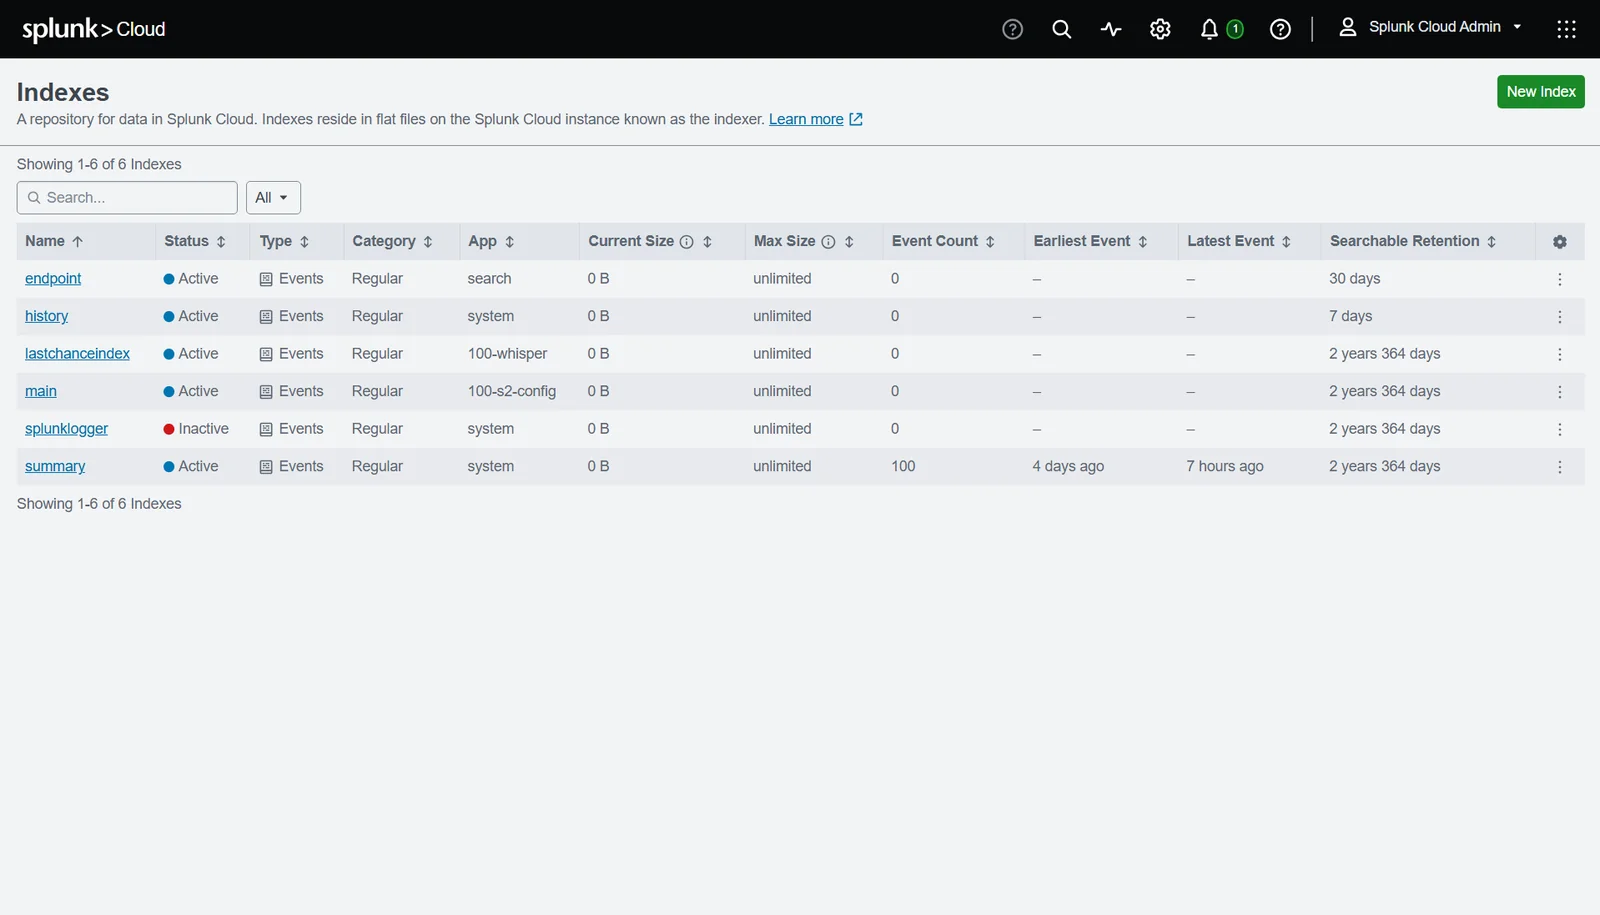The image size is (1600, 915).
Task: Sort table by Earliest Event column
Action: 1090,241
